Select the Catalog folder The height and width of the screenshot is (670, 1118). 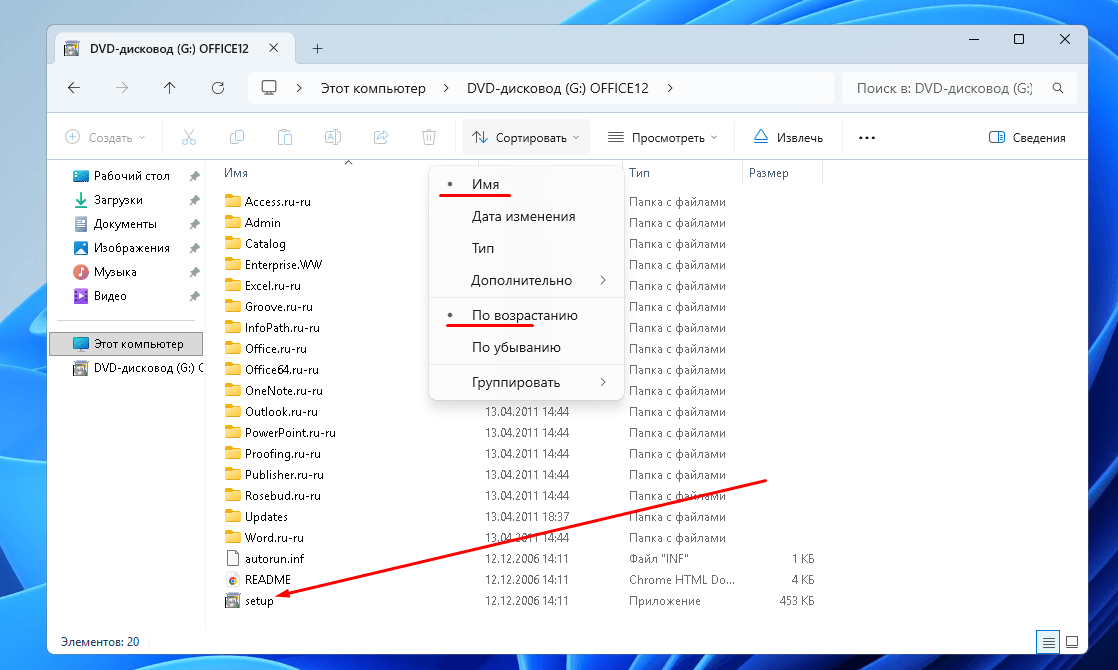pos(265,244)
